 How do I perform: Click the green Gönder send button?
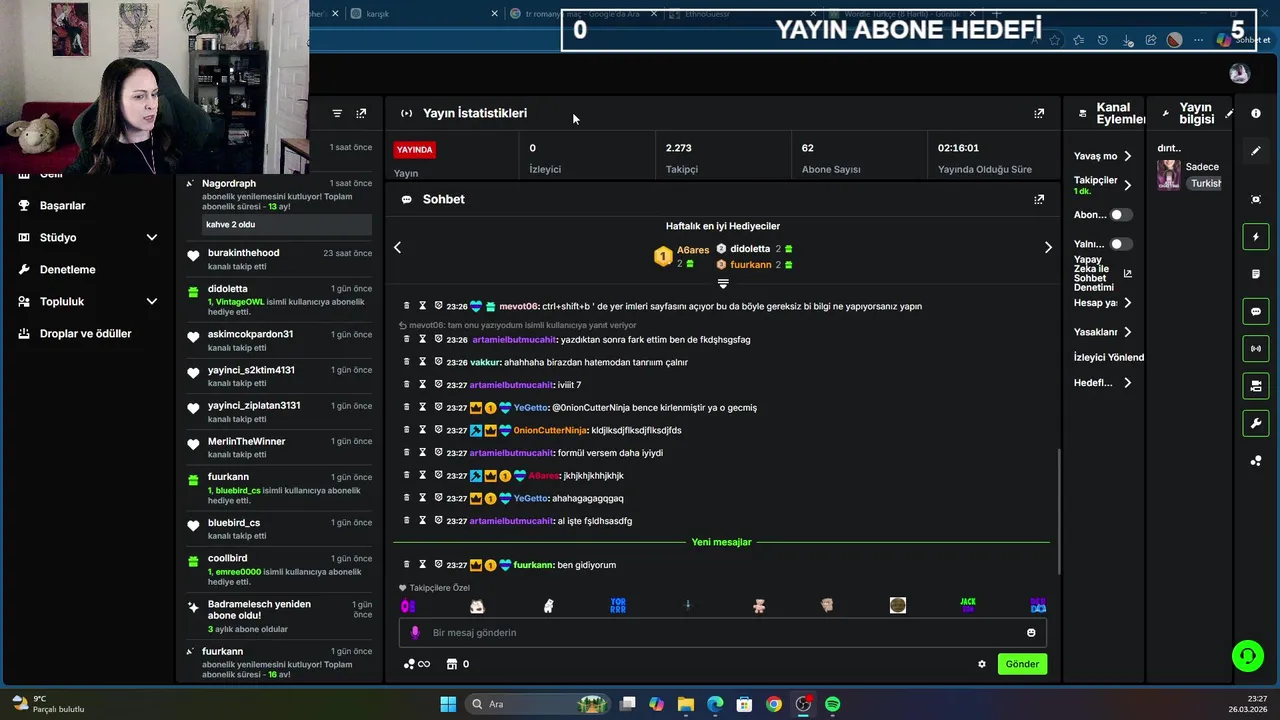[x=1022, y=664]
